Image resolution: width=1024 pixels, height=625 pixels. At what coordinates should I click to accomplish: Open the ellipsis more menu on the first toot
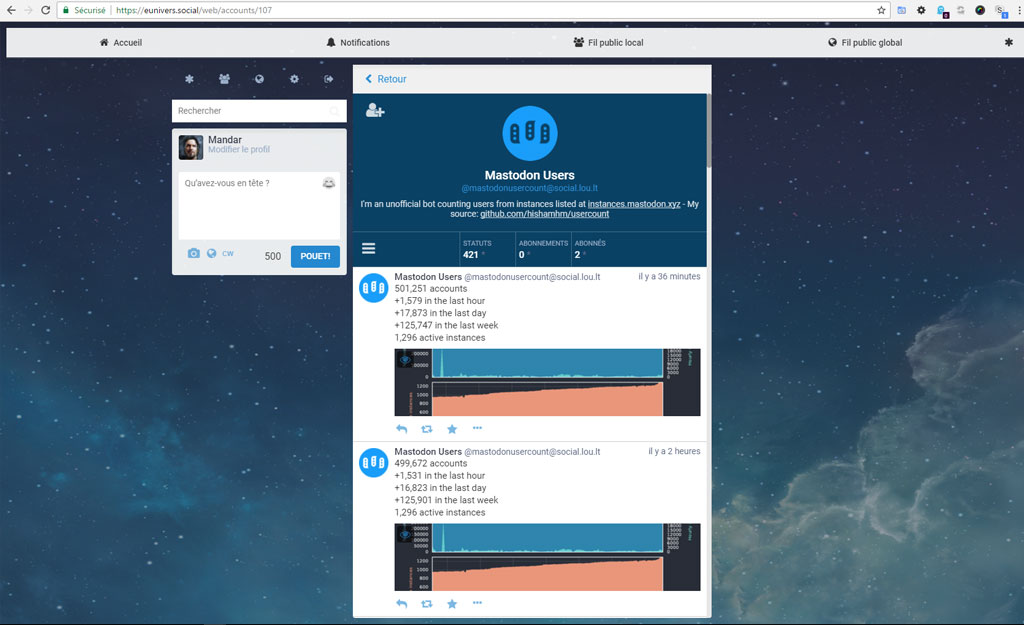[x=477, y=428]
